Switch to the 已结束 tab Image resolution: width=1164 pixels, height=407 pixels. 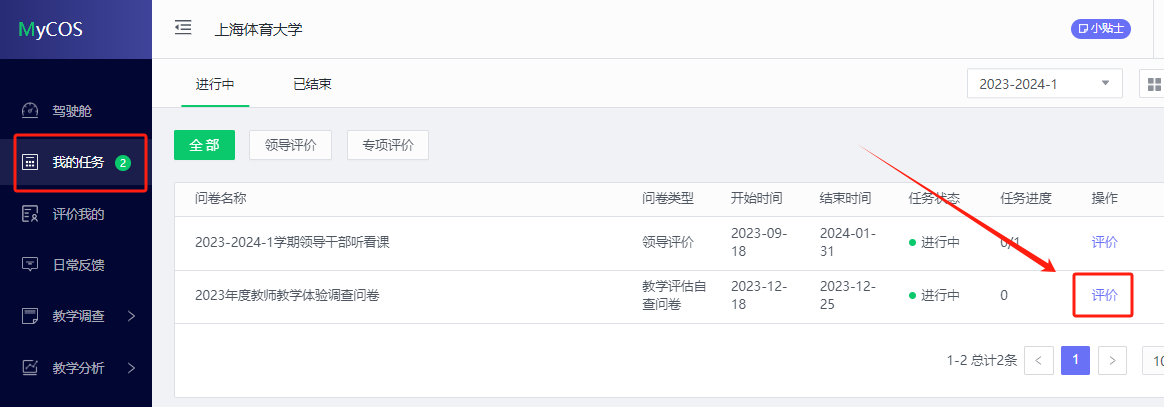coord(312,84)
